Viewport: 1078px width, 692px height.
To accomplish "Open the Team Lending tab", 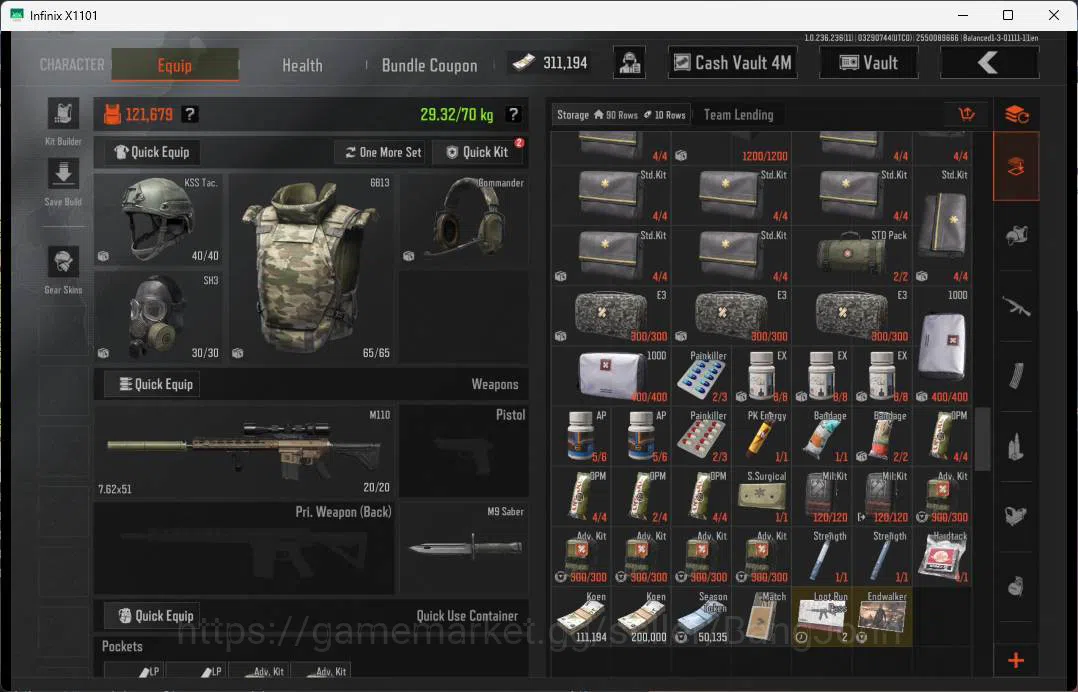I will point(738,115).
